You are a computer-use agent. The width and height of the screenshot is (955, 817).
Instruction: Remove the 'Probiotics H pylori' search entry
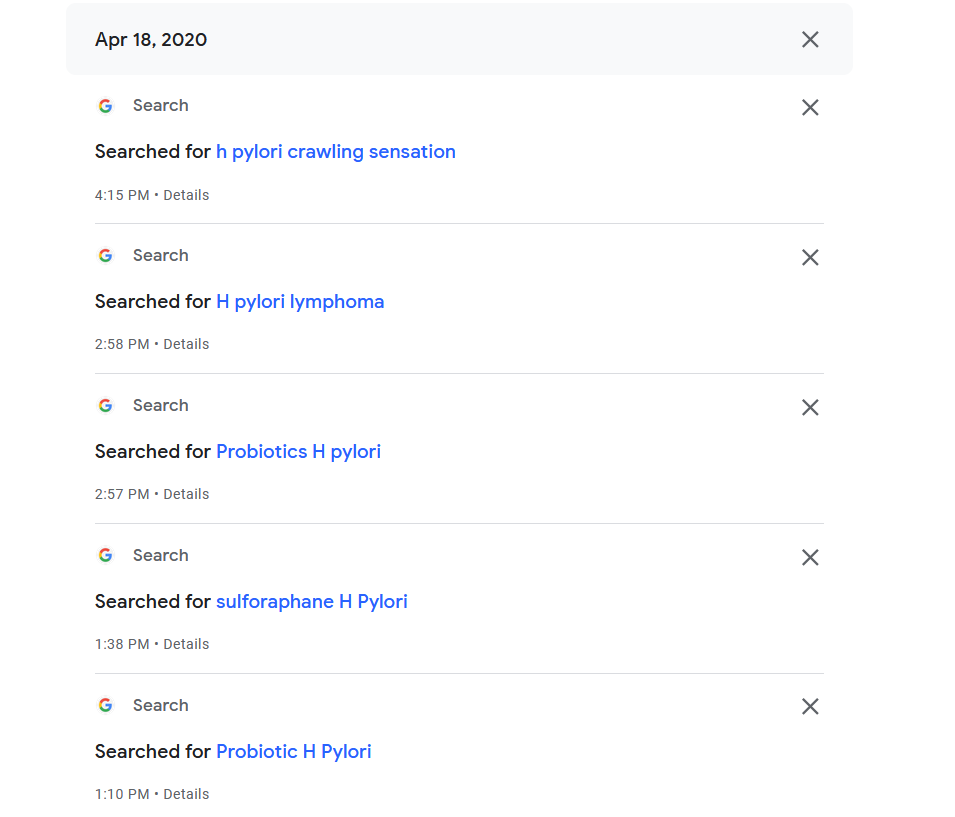pyautogui.click(x=809, y=407)
